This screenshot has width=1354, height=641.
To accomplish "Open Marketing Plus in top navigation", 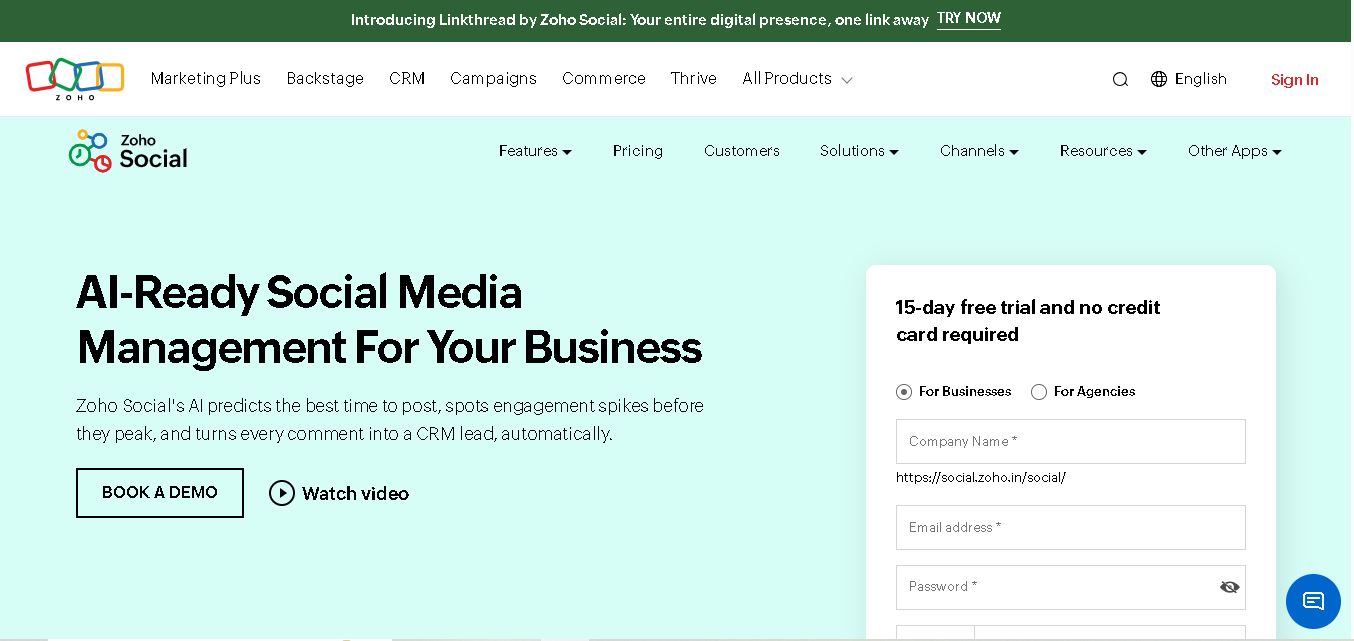I will 206,79.
